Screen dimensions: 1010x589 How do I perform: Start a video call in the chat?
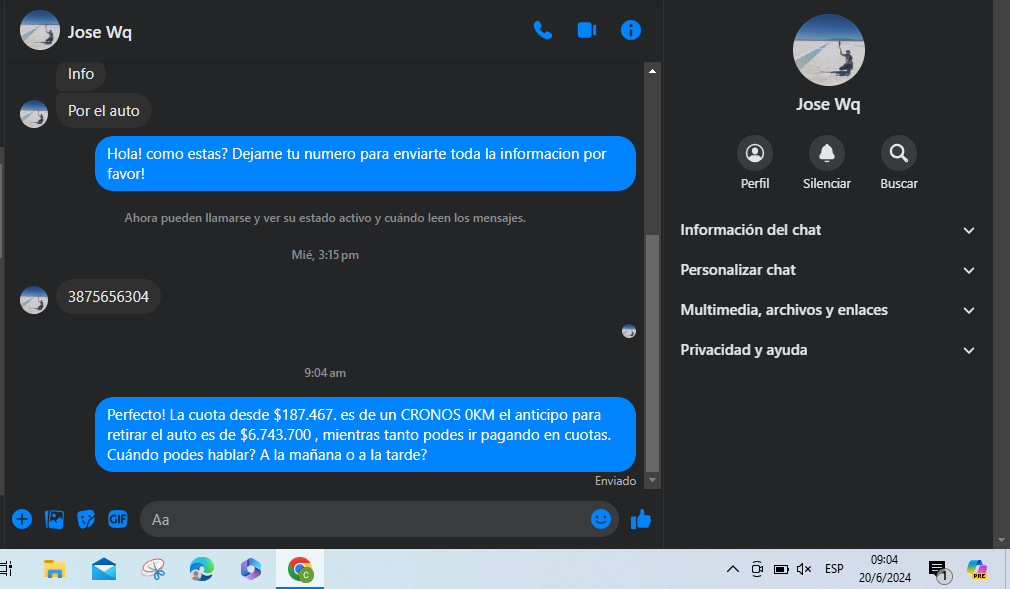[587, 31]
